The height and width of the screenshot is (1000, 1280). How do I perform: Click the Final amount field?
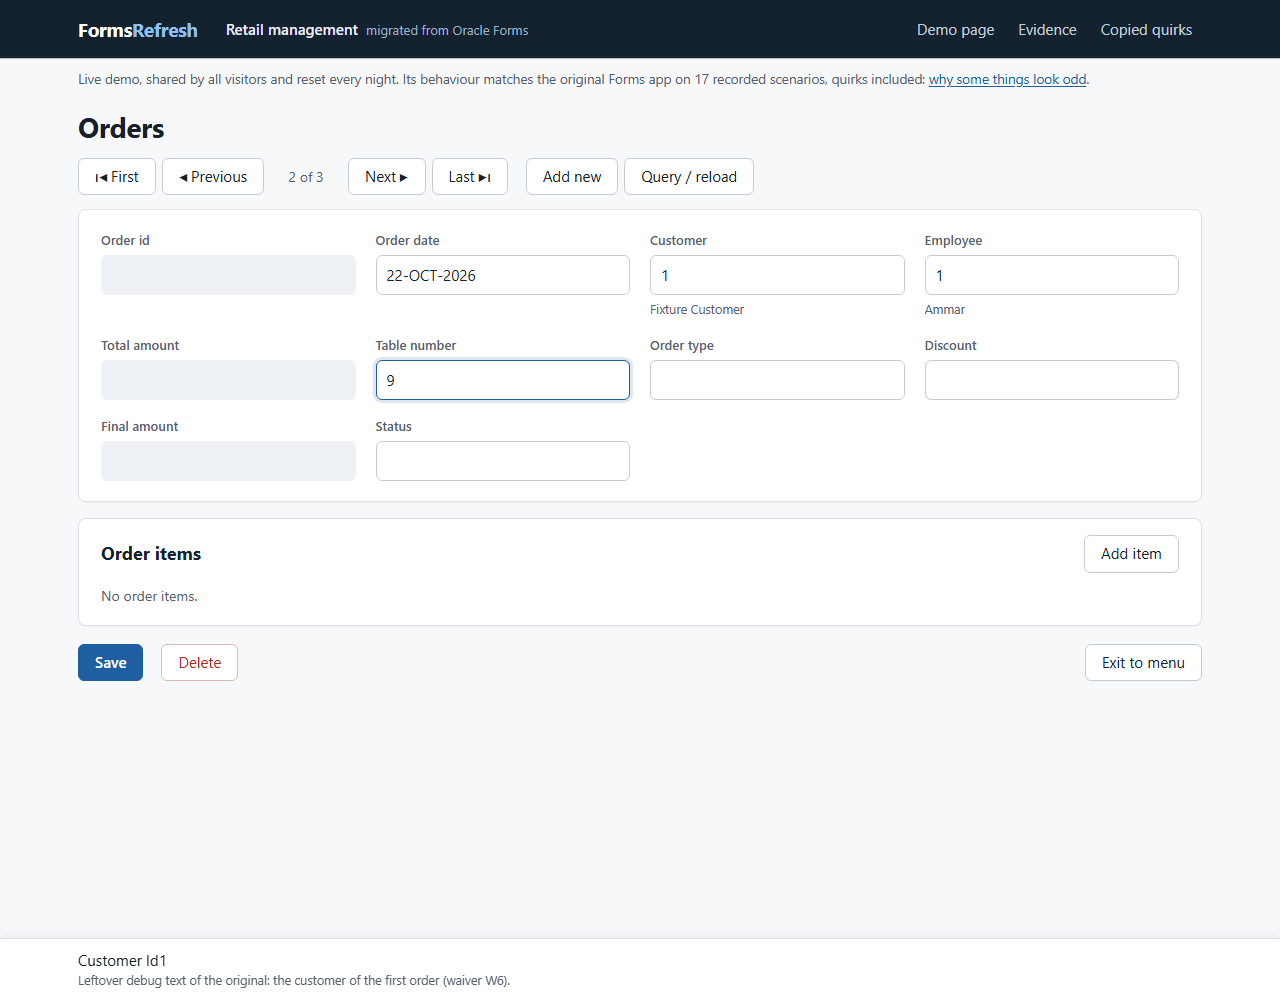coord(228,461)
